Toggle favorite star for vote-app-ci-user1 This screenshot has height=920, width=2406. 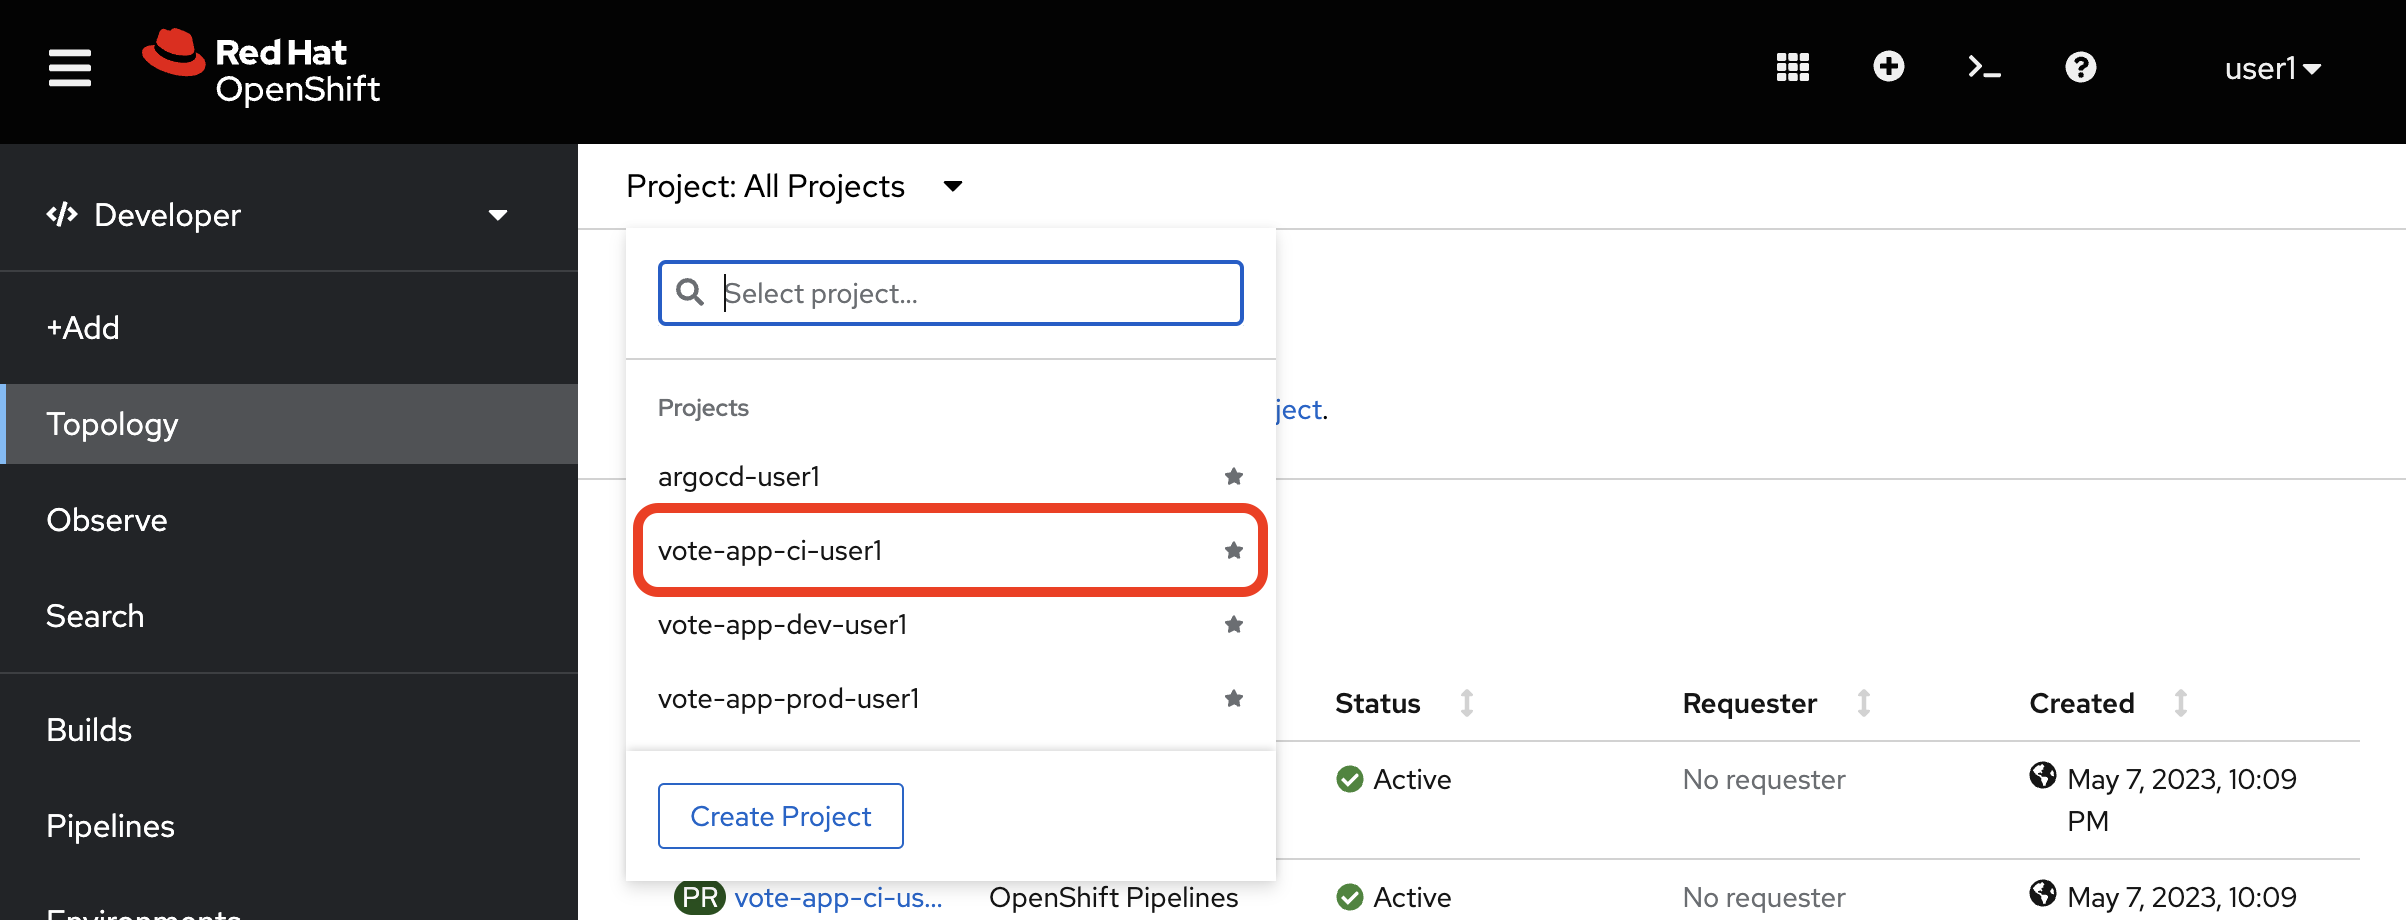(1234, 550)
